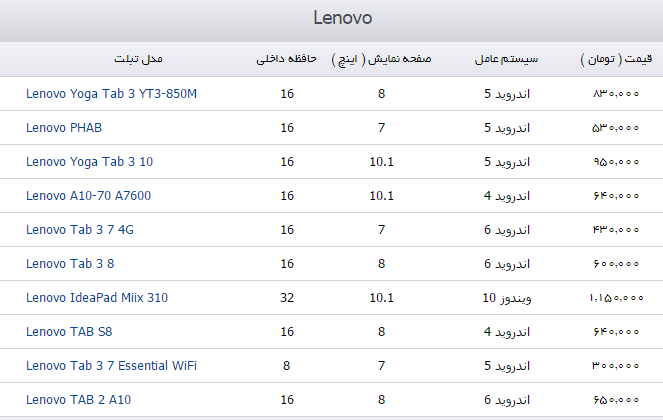Click the صفحه نمایش (اینچ) column header
This screenshot has height=420, width=663.
pyautogui.click(x=381, y=60)
